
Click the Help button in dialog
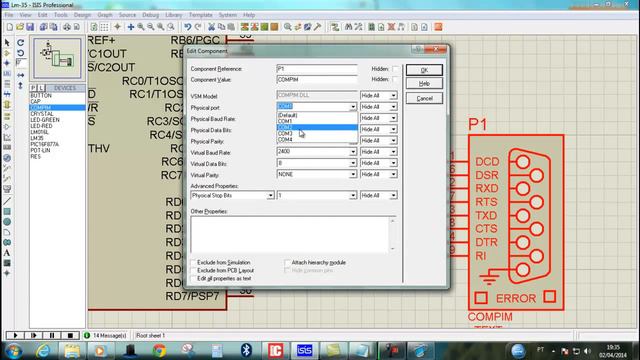424,83
